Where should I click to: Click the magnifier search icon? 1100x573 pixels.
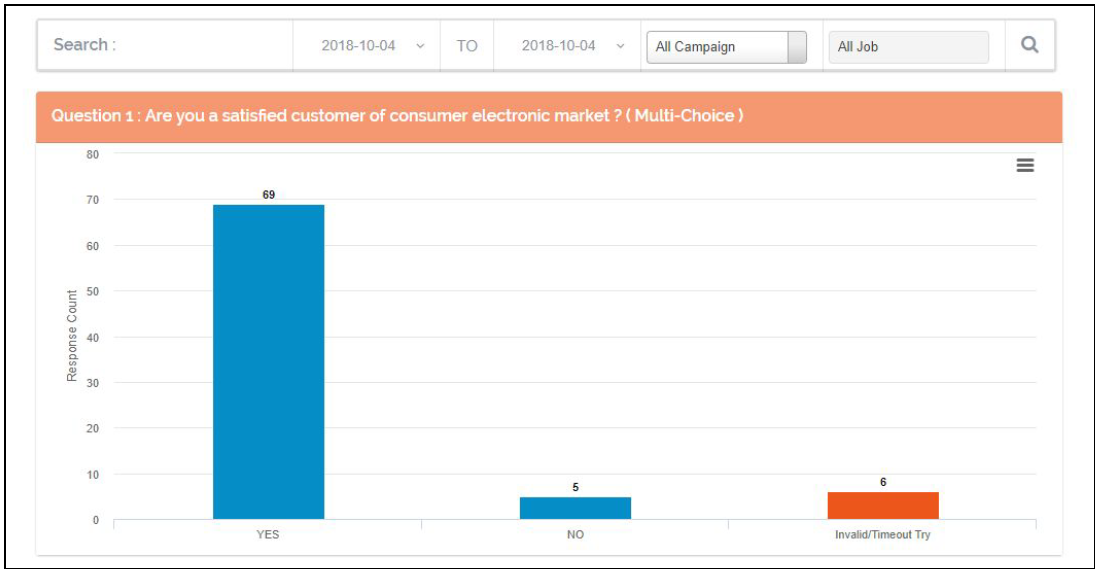point(1029,46)
